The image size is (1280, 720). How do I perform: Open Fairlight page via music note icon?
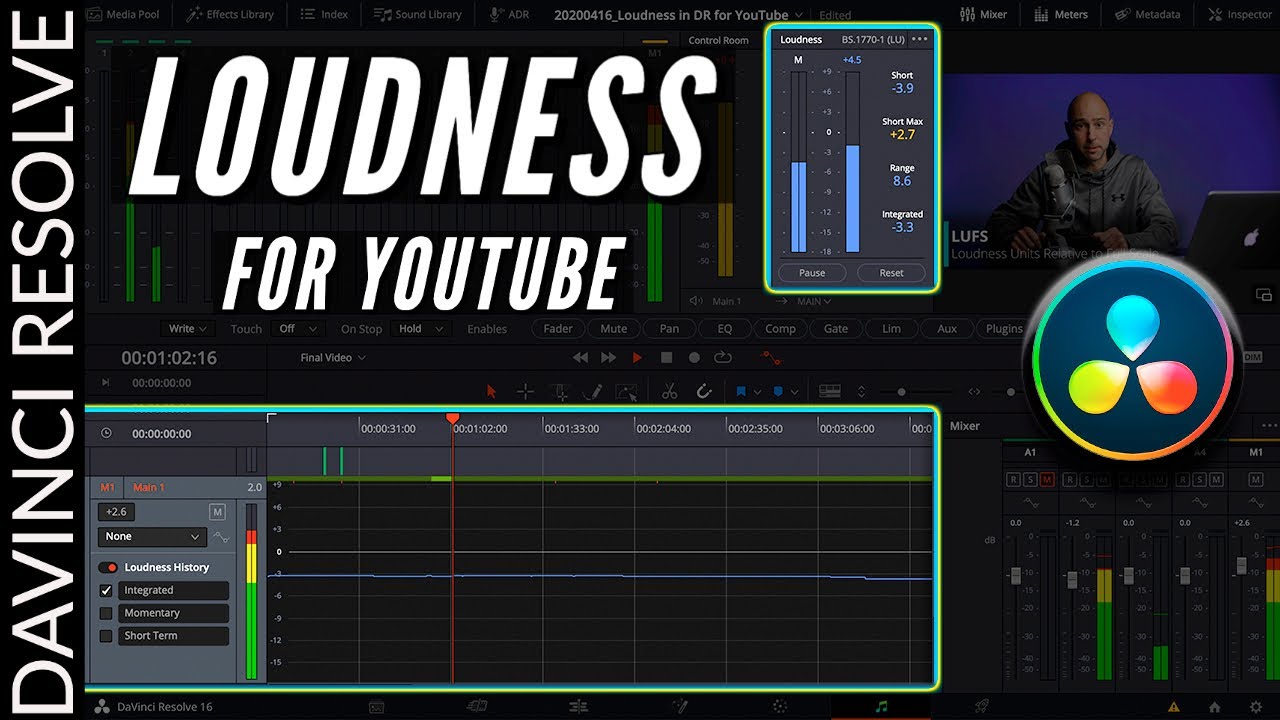click(x=881, y=706)
